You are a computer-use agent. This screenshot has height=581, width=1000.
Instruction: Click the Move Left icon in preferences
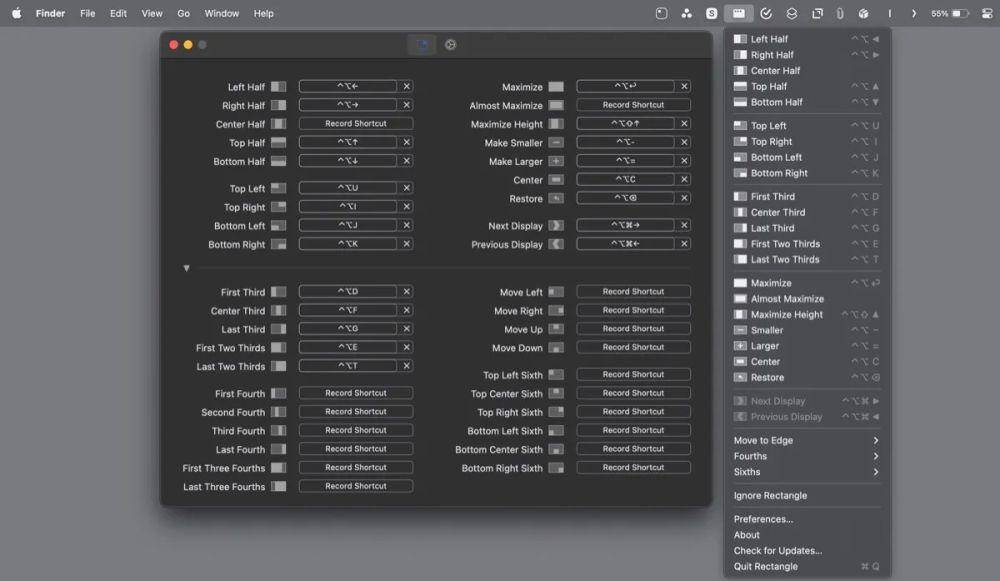(556, 292)
